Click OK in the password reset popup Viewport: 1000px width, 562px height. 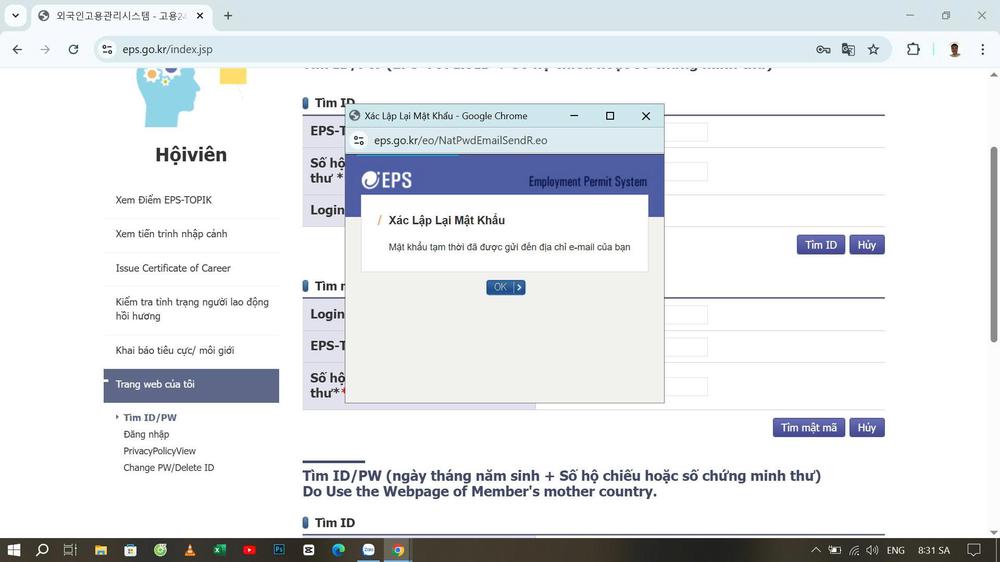coord(506,287)
